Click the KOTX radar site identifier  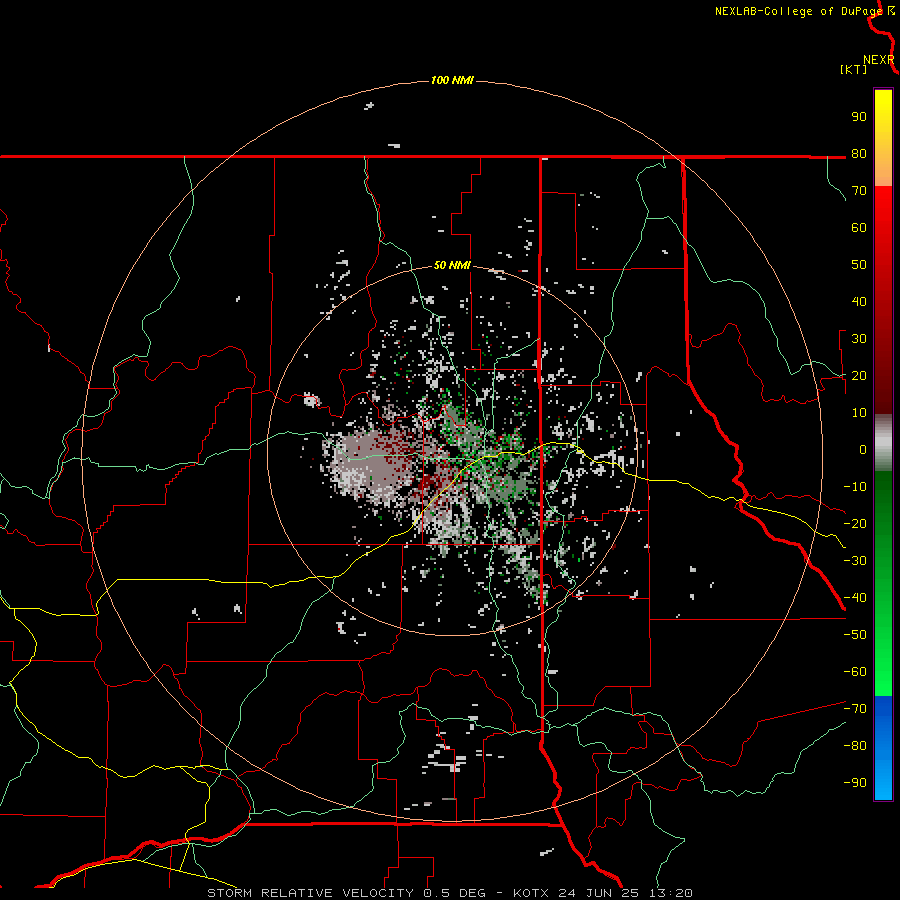tap(531, 893)
